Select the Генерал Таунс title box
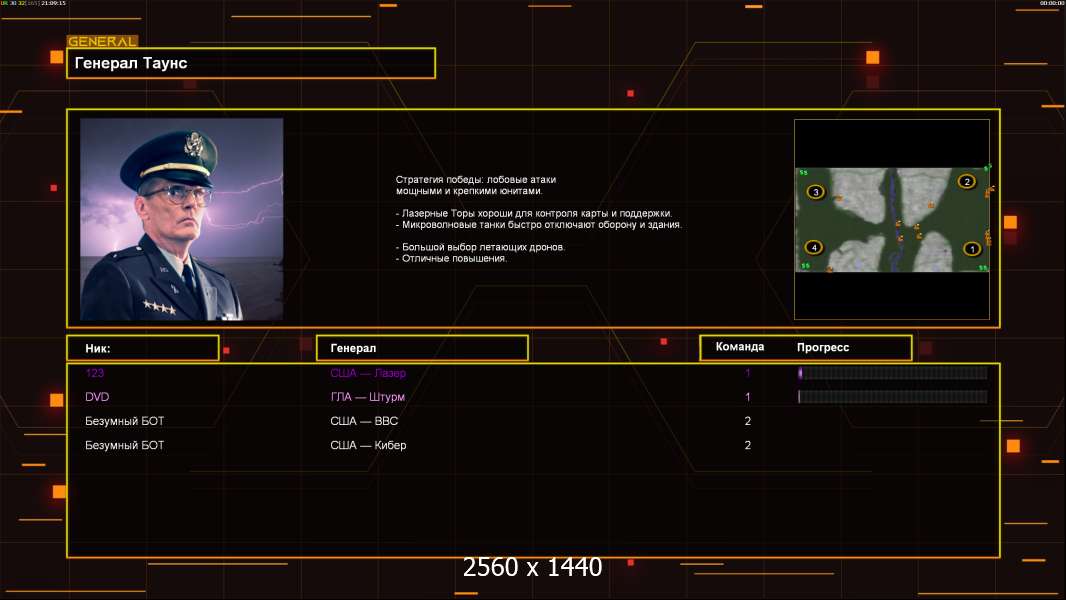 [x=251, y=63]
